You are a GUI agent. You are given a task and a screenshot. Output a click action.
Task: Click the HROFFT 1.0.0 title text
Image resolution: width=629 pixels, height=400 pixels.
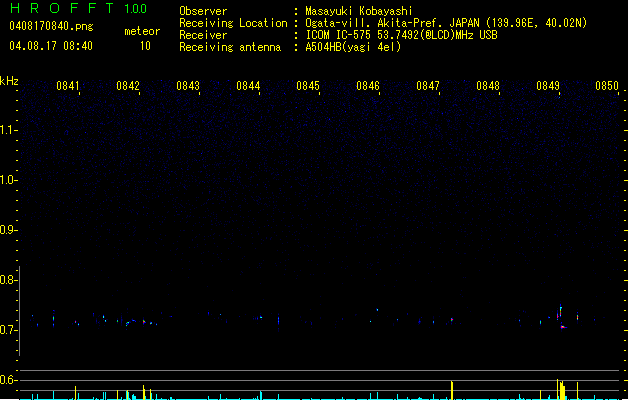[x=79, y=8]
